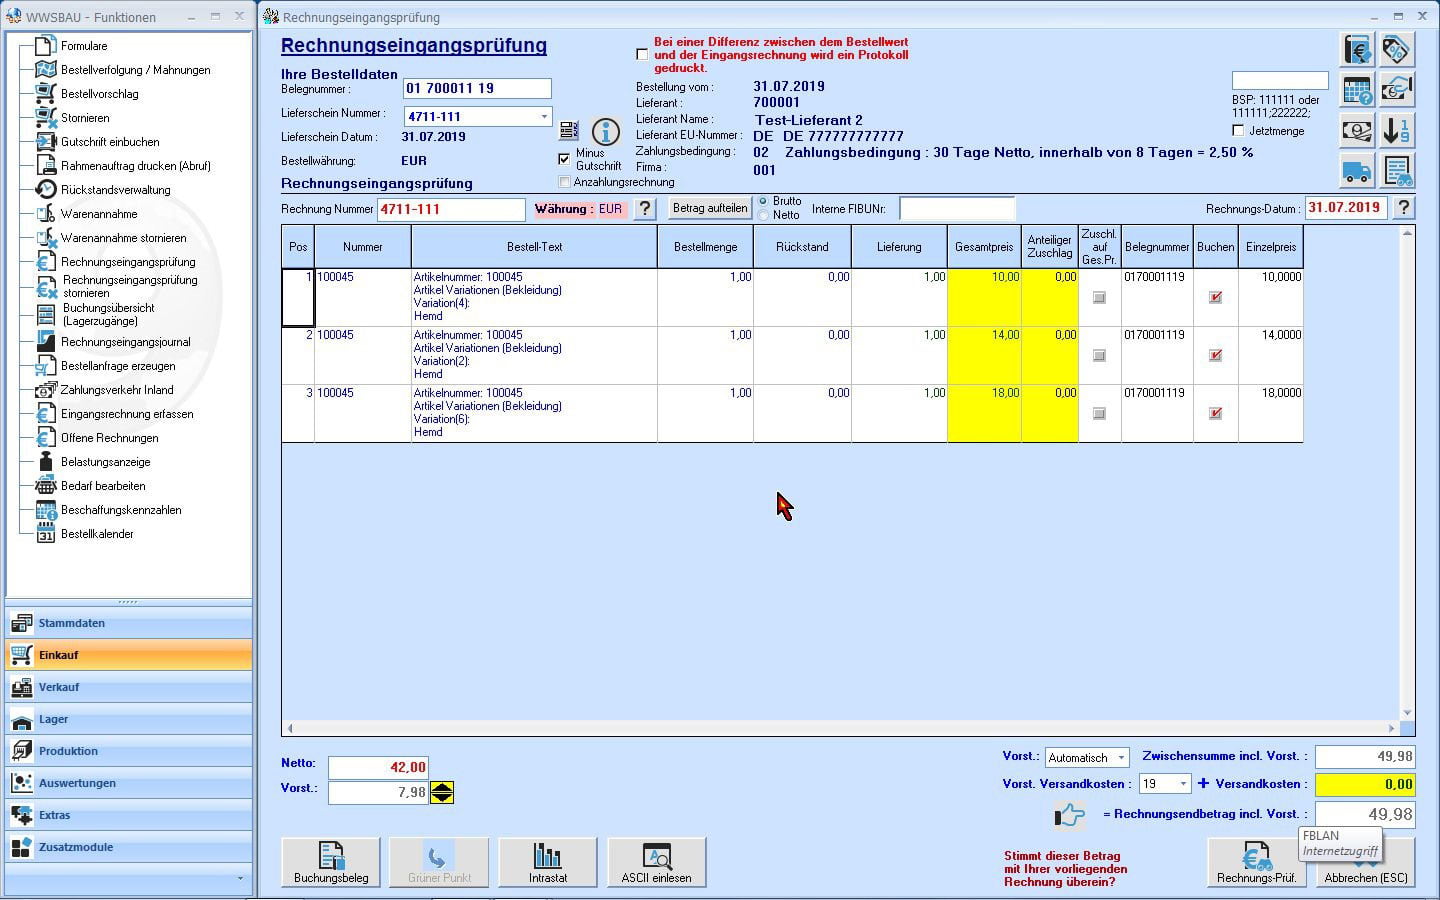Expand the navigation pane options arrow

[240, 879]
